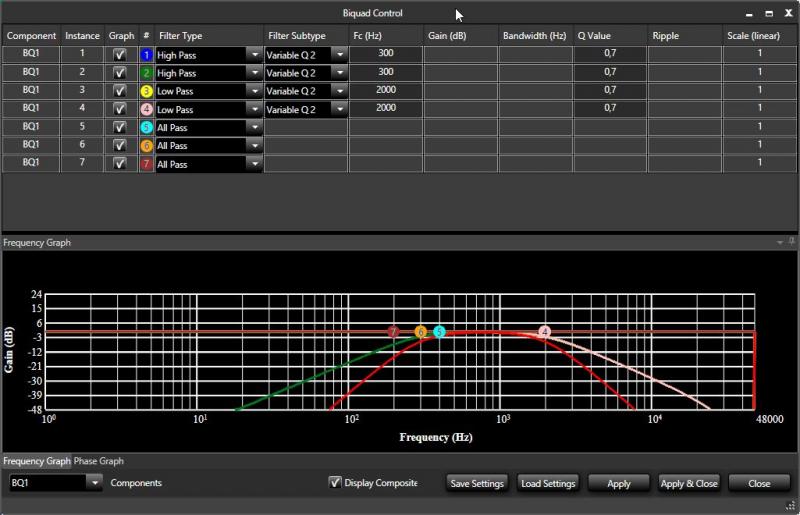The width and height of the screenshot is (800, 515).
Task: Expand Filter Subtype dropdown for instance 3
Action: (340, 91)
